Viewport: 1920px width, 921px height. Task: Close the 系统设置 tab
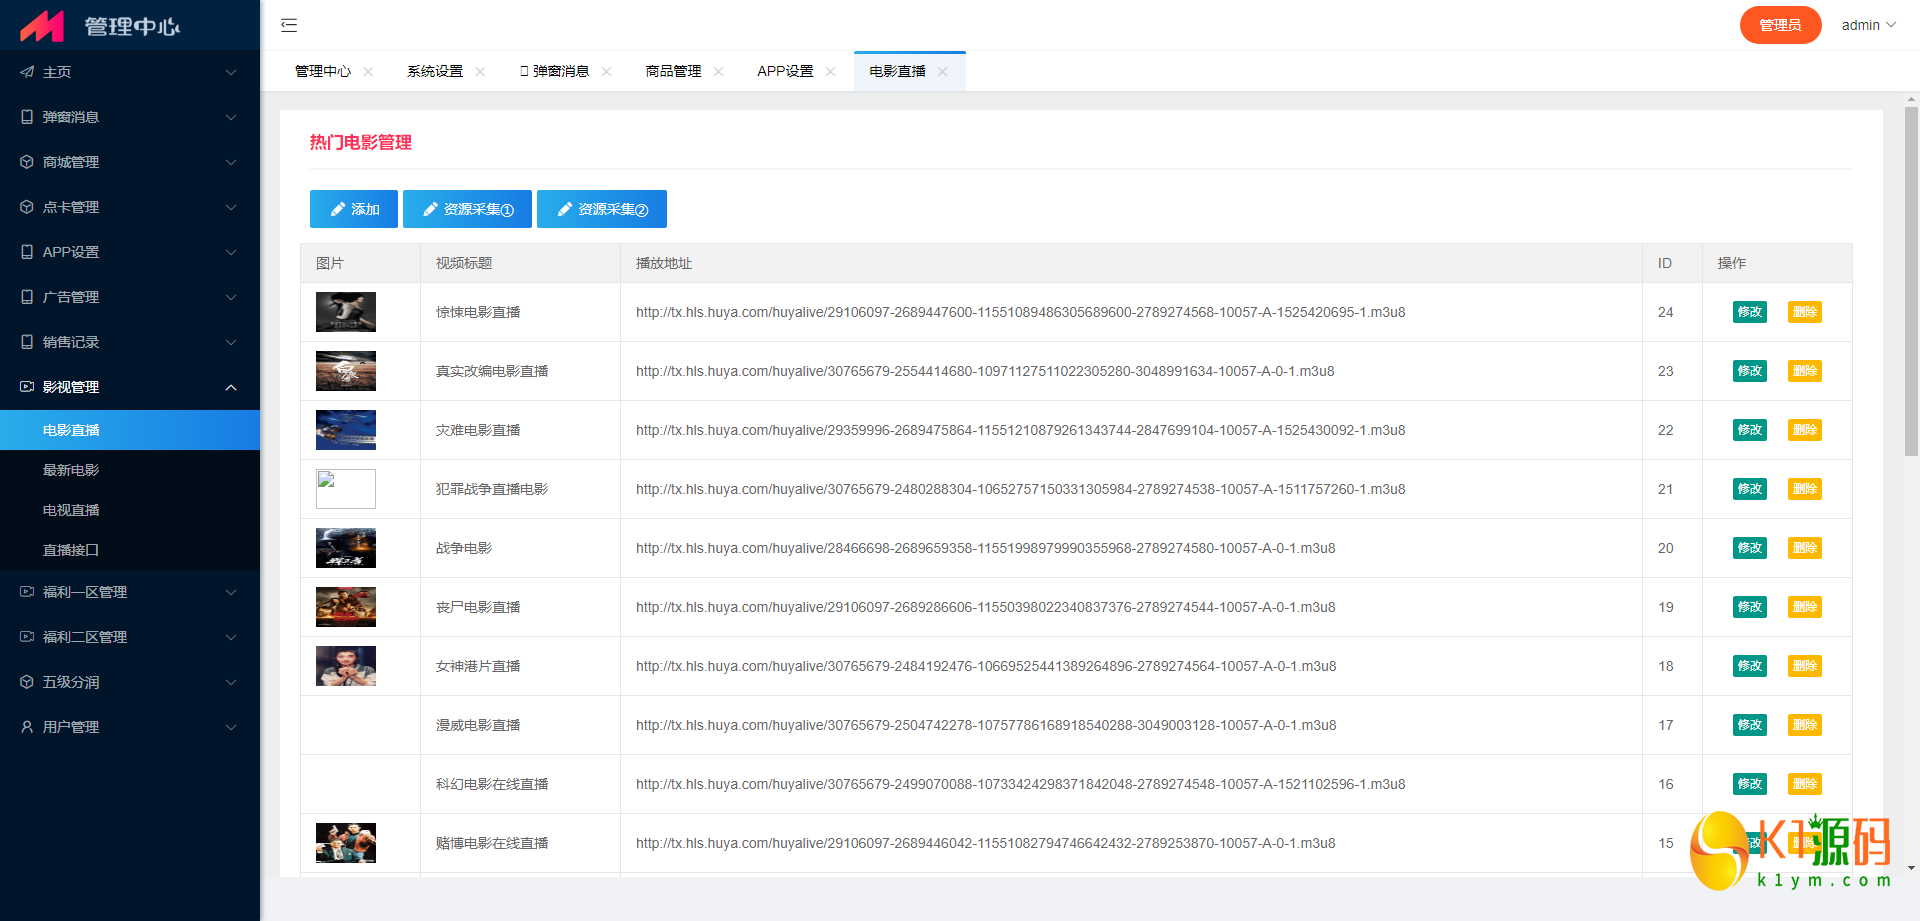pos(480,72)
